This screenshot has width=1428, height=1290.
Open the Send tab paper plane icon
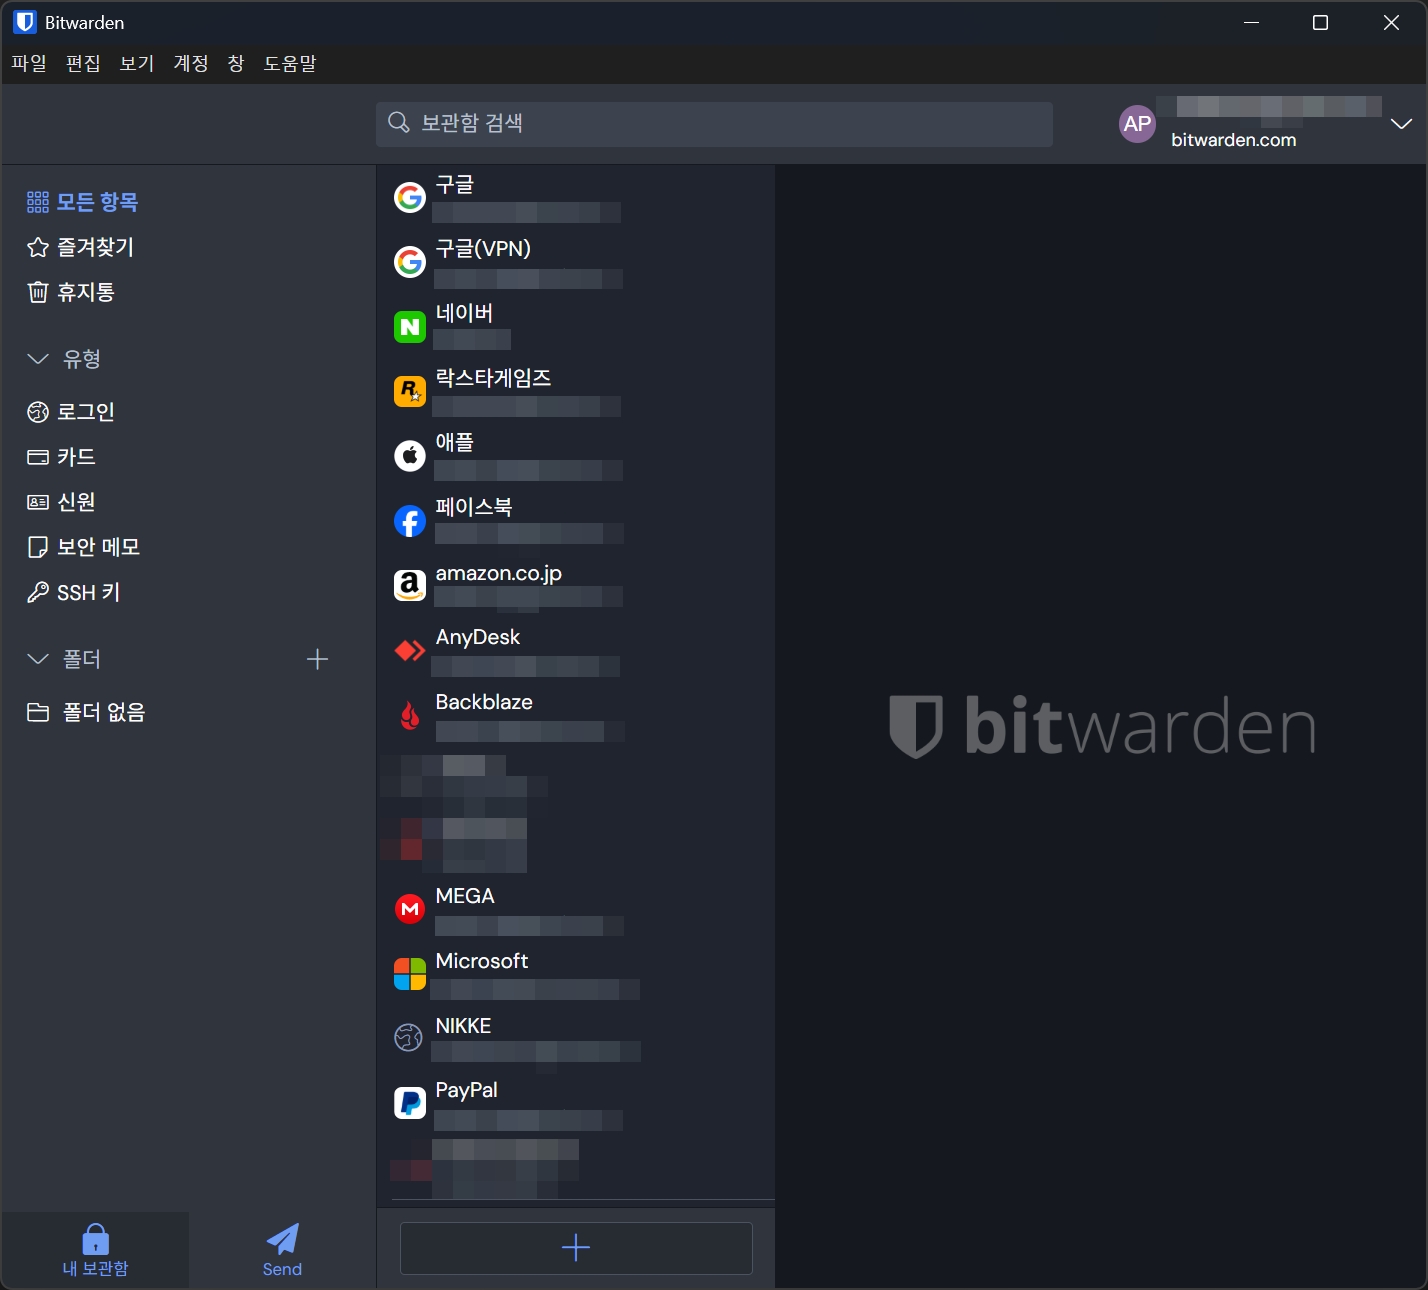point(282,1239)
